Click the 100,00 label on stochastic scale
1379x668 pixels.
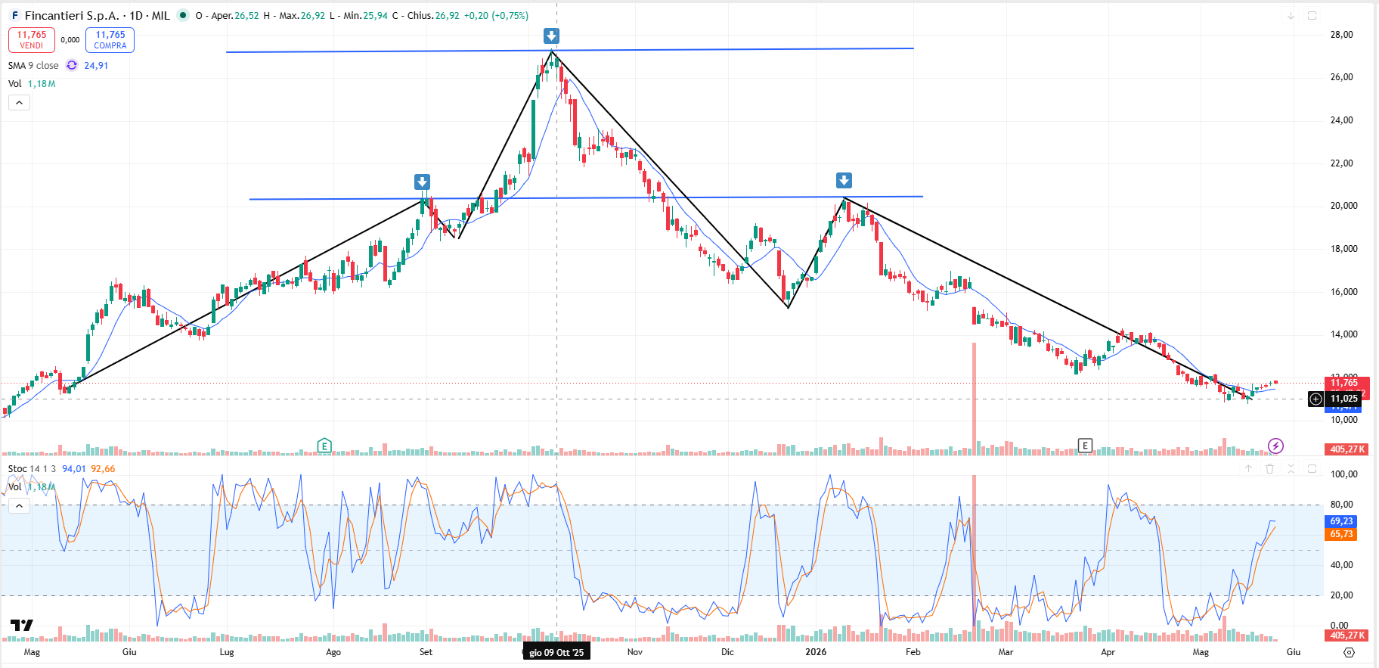[x=1343, y=475]
